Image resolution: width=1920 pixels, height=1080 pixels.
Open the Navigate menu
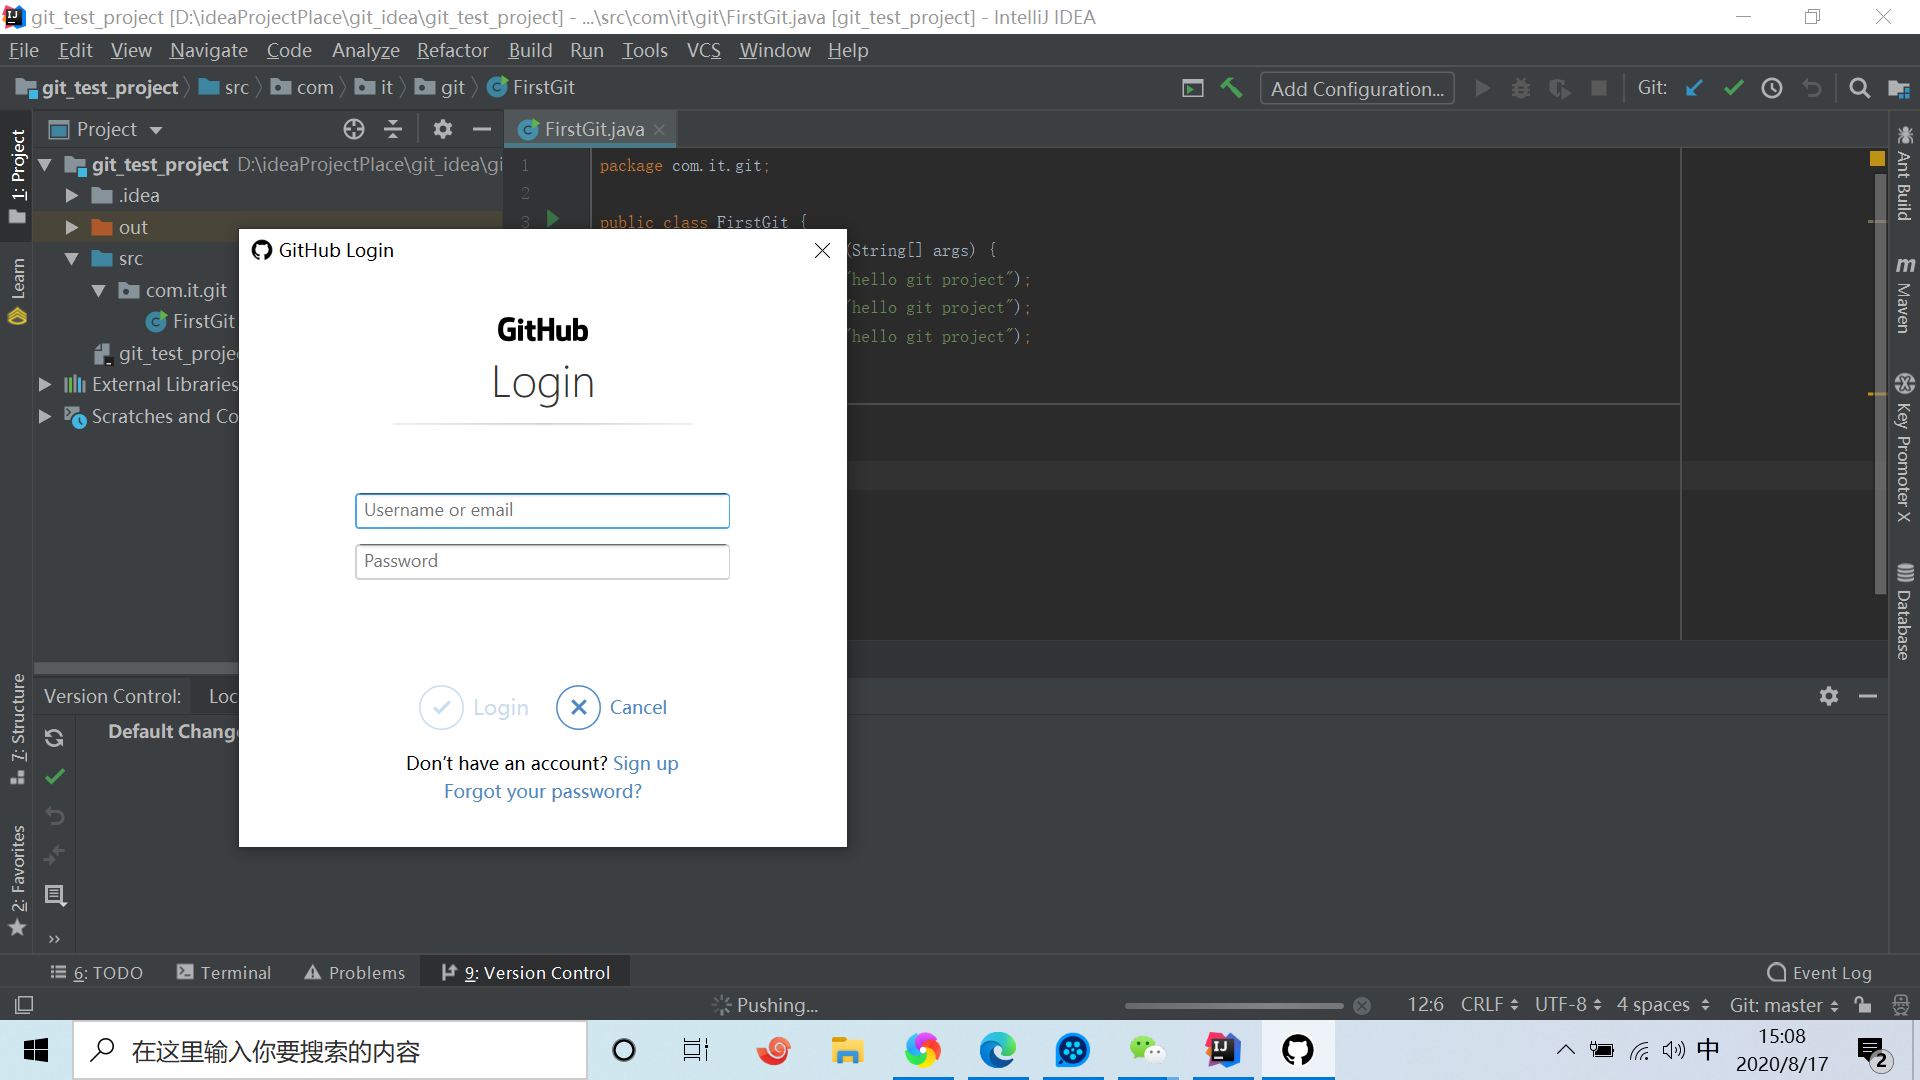coord(208,50)
